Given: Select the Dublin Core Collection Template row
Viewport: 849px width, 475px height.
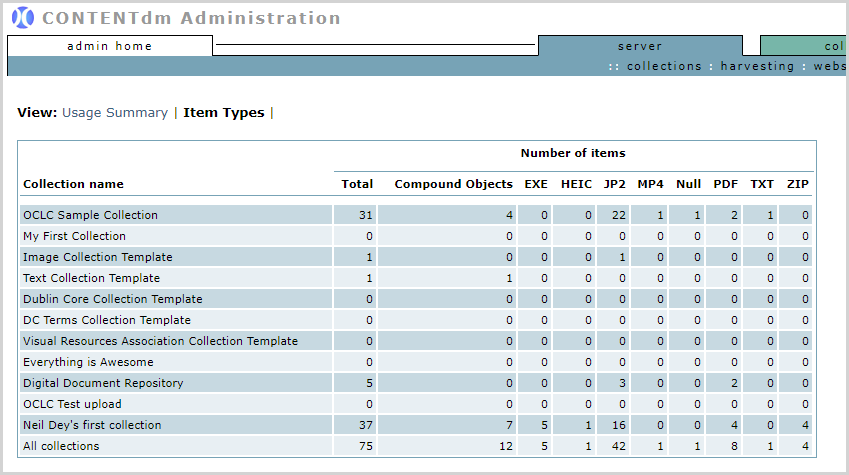Looking at the screenshot, I should [113, 299].
